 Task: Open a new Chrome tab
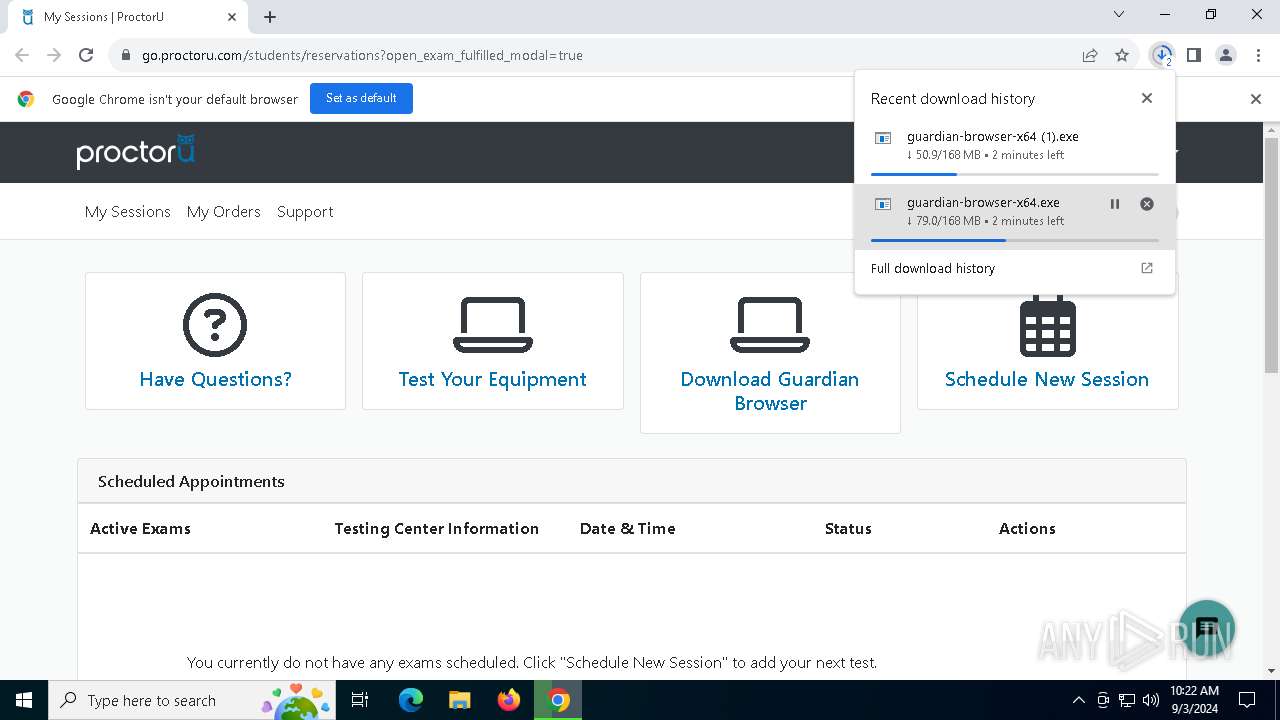click(x=270, y=17)
